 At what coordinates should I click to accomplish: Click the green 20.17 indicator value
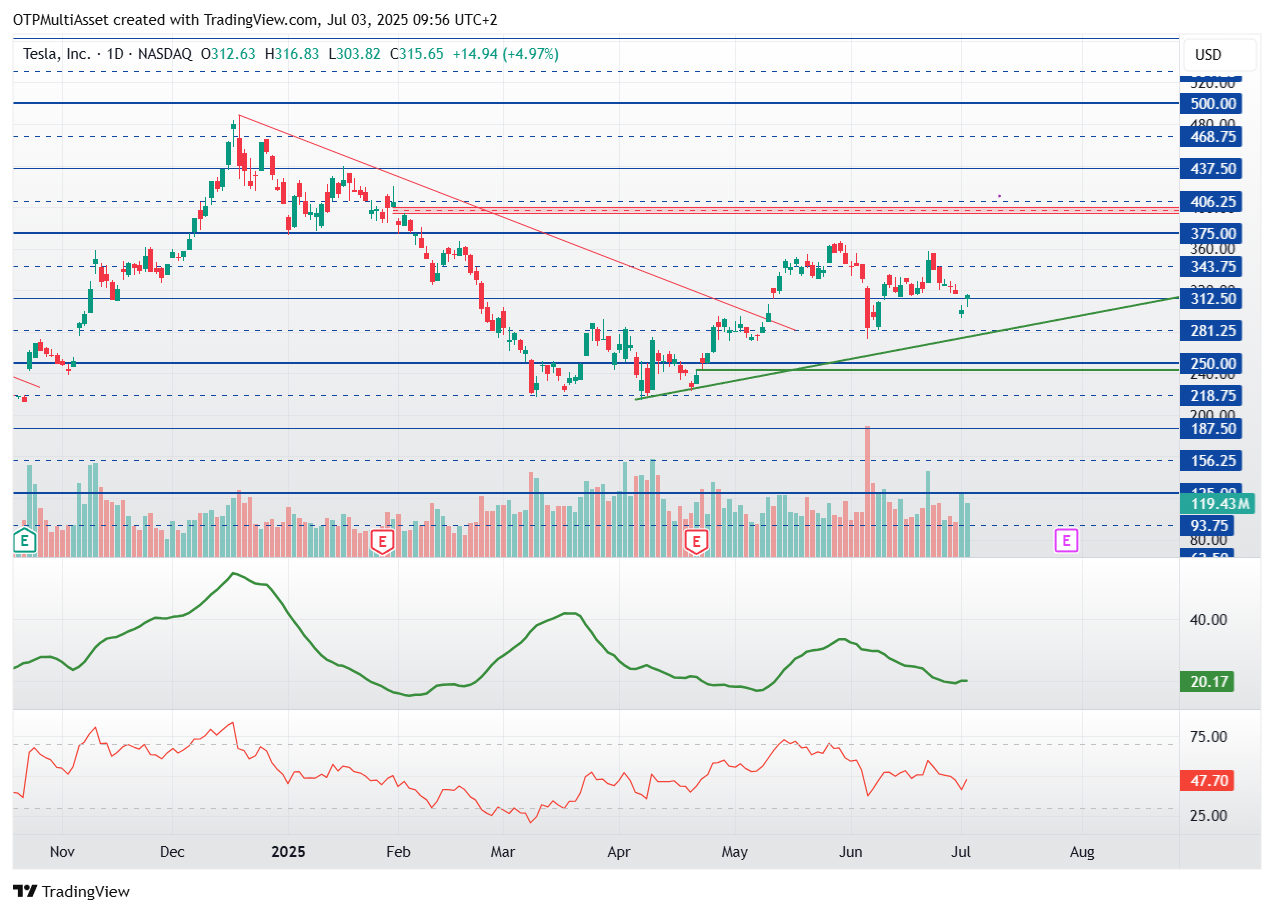(x=1207, y=682)
